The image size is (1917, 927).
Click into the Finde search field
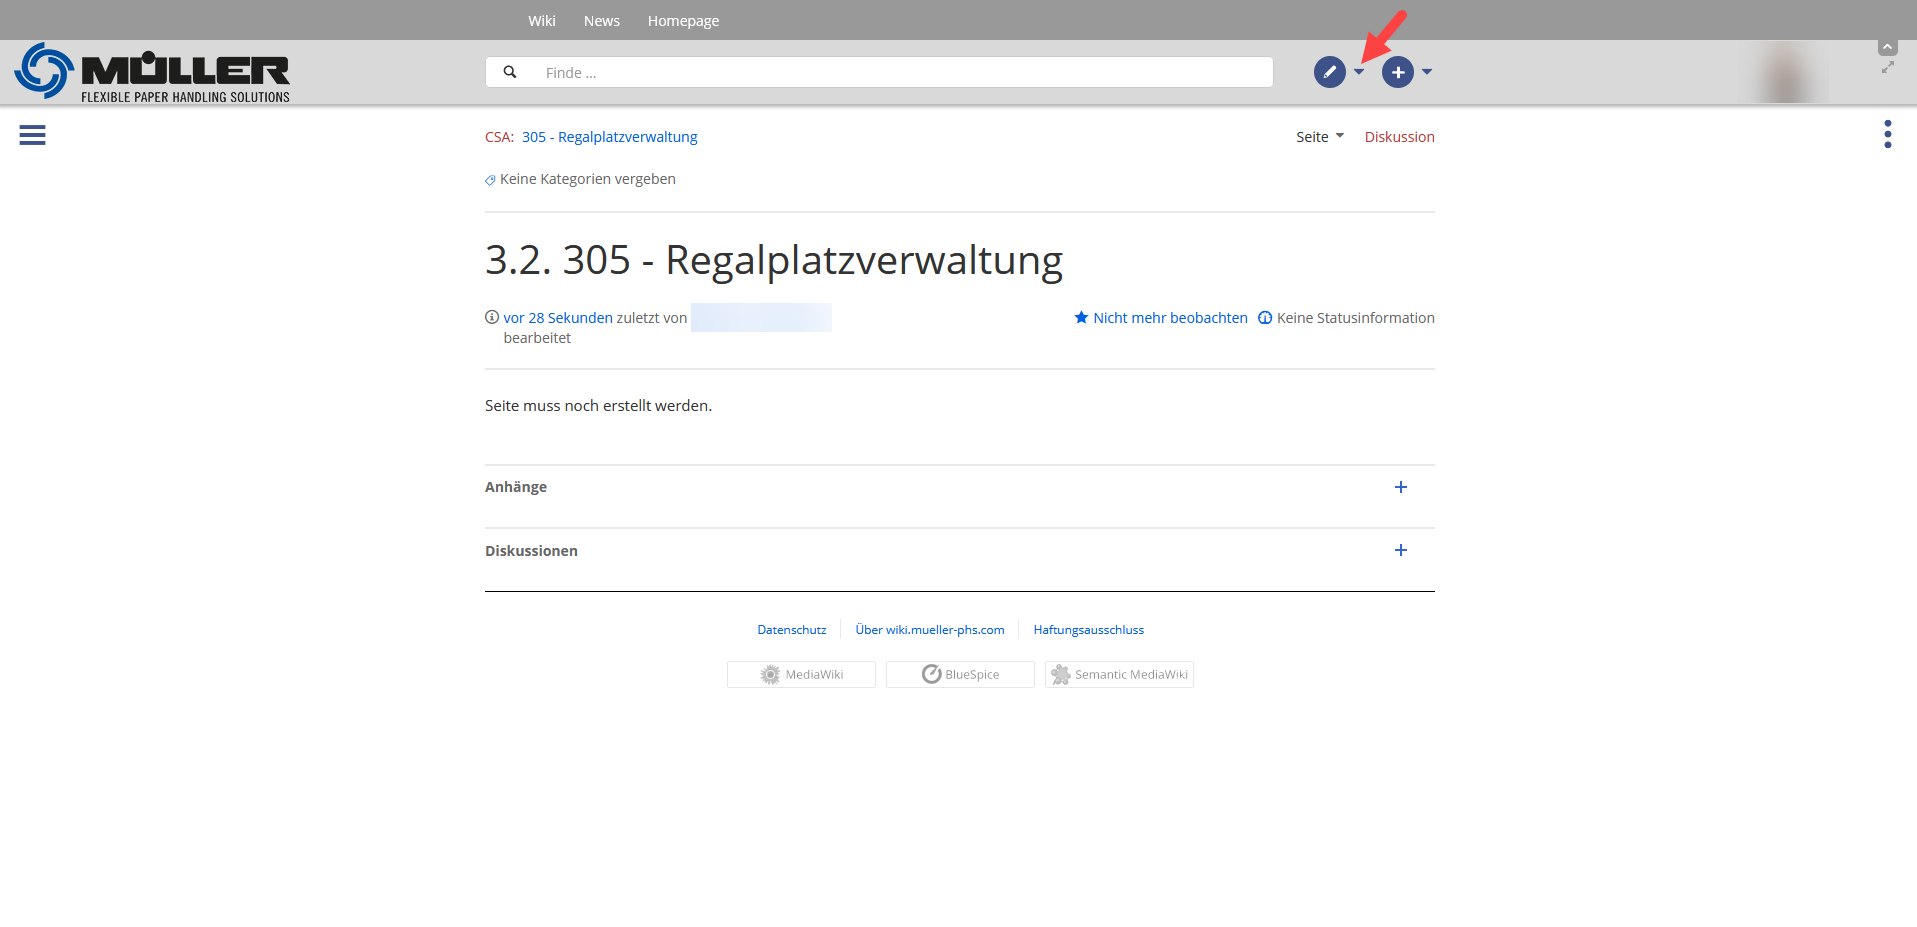(x=900, y=72)
